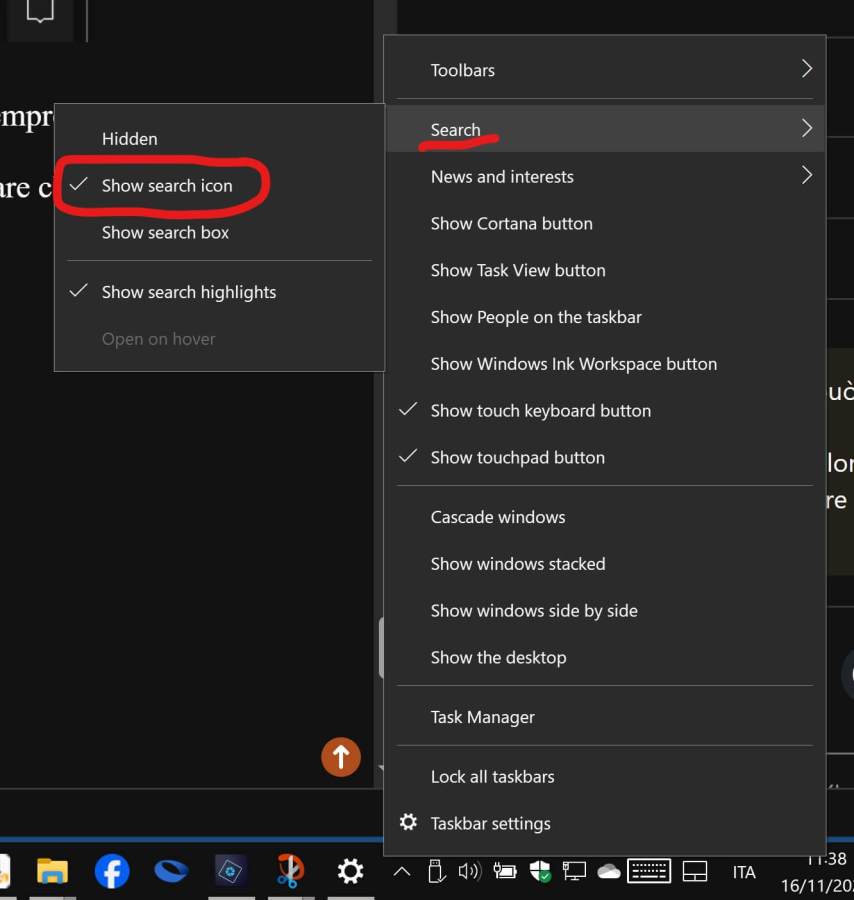Open Task Manager from context menu
The width and height of the screenshot is (854, 900).
[x=482, y=717]
